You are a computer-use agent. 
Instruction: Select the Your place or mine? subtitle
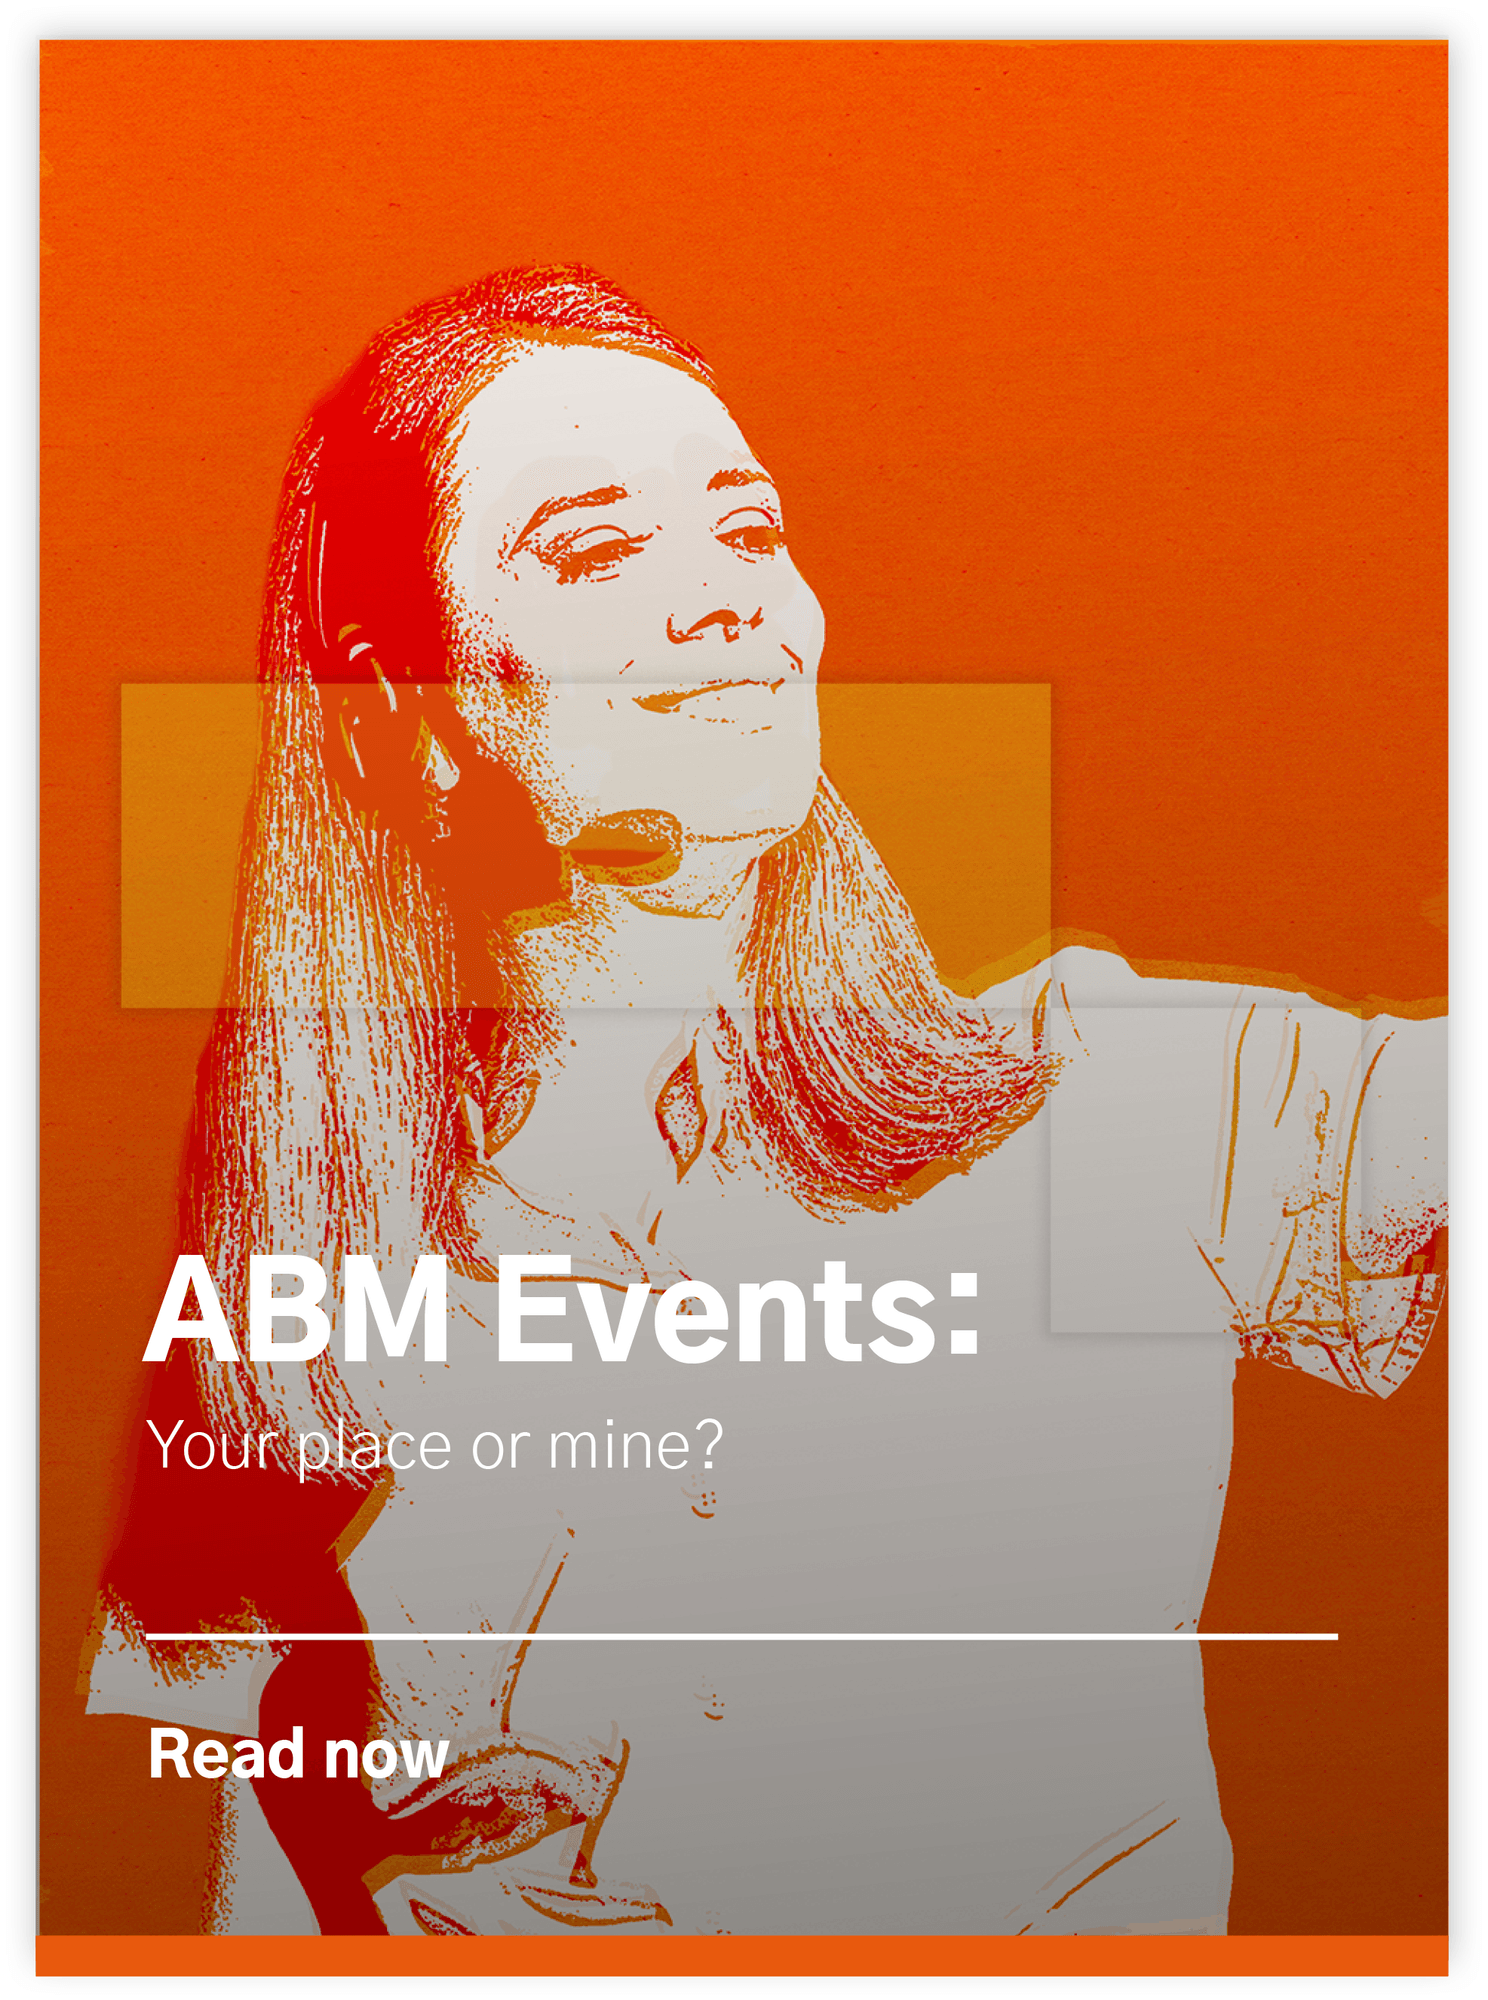435,1445
